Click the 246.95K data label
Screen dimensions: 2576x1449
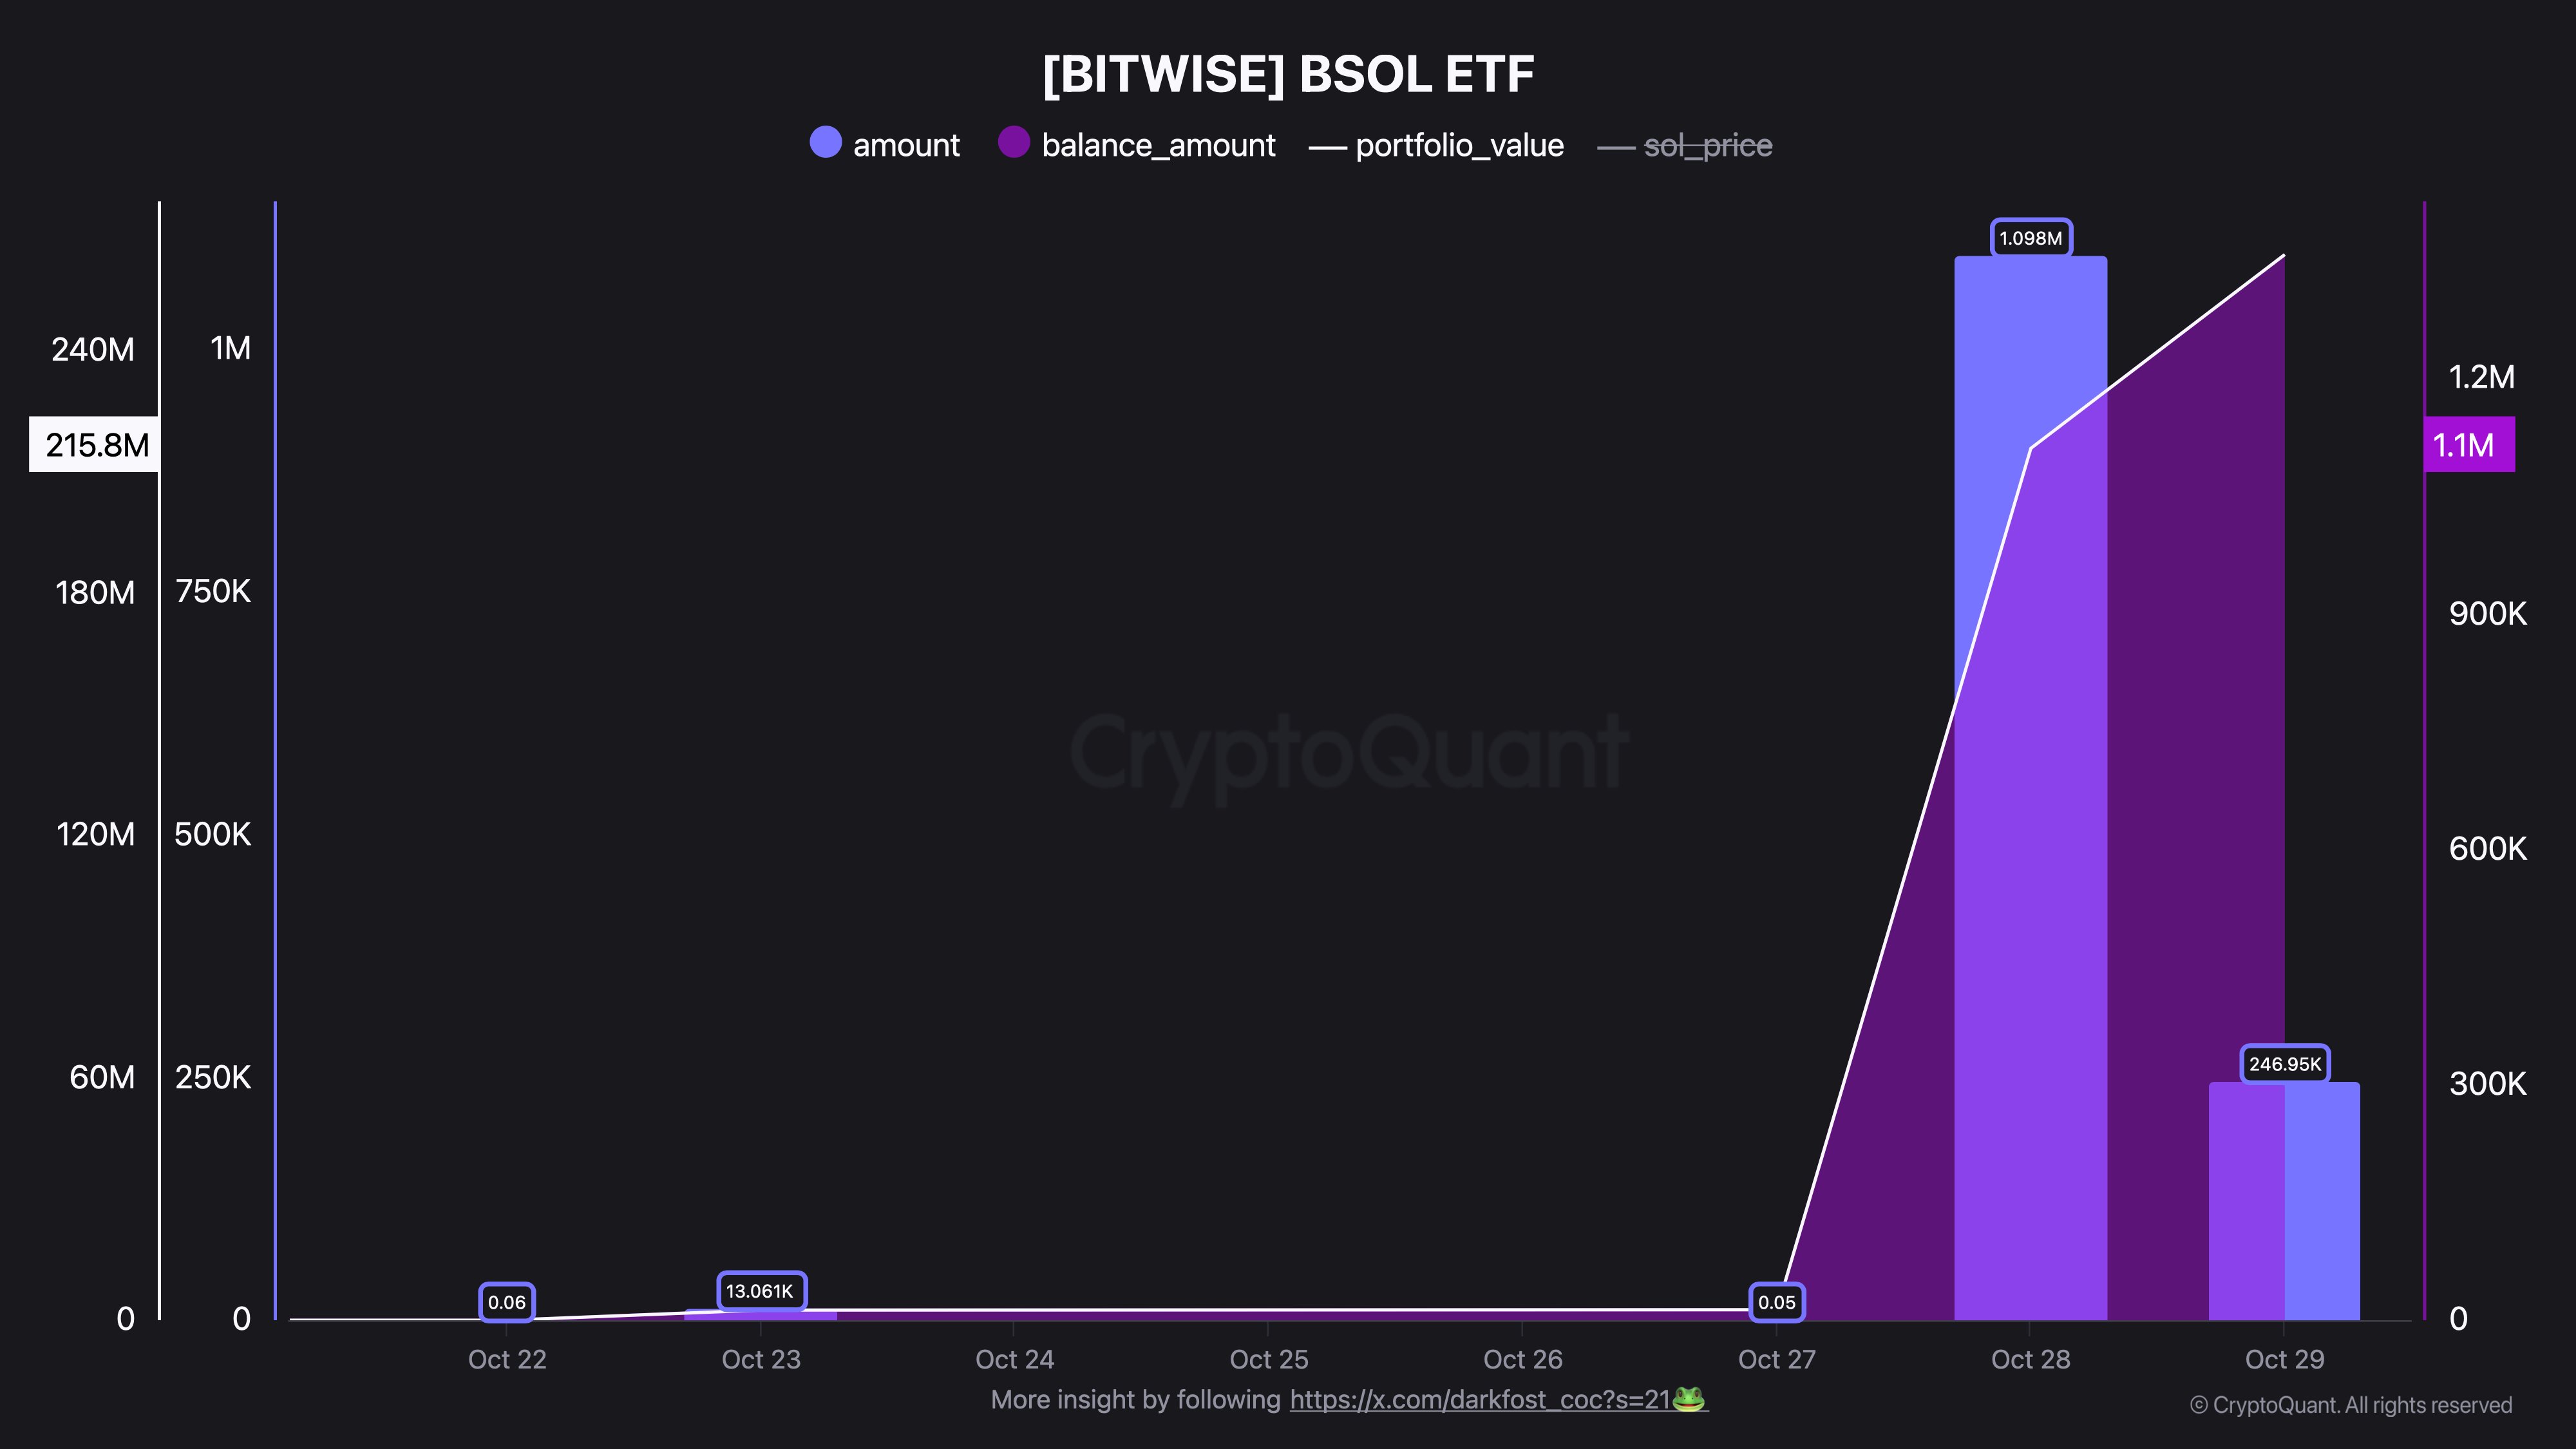(2284, 1064)
